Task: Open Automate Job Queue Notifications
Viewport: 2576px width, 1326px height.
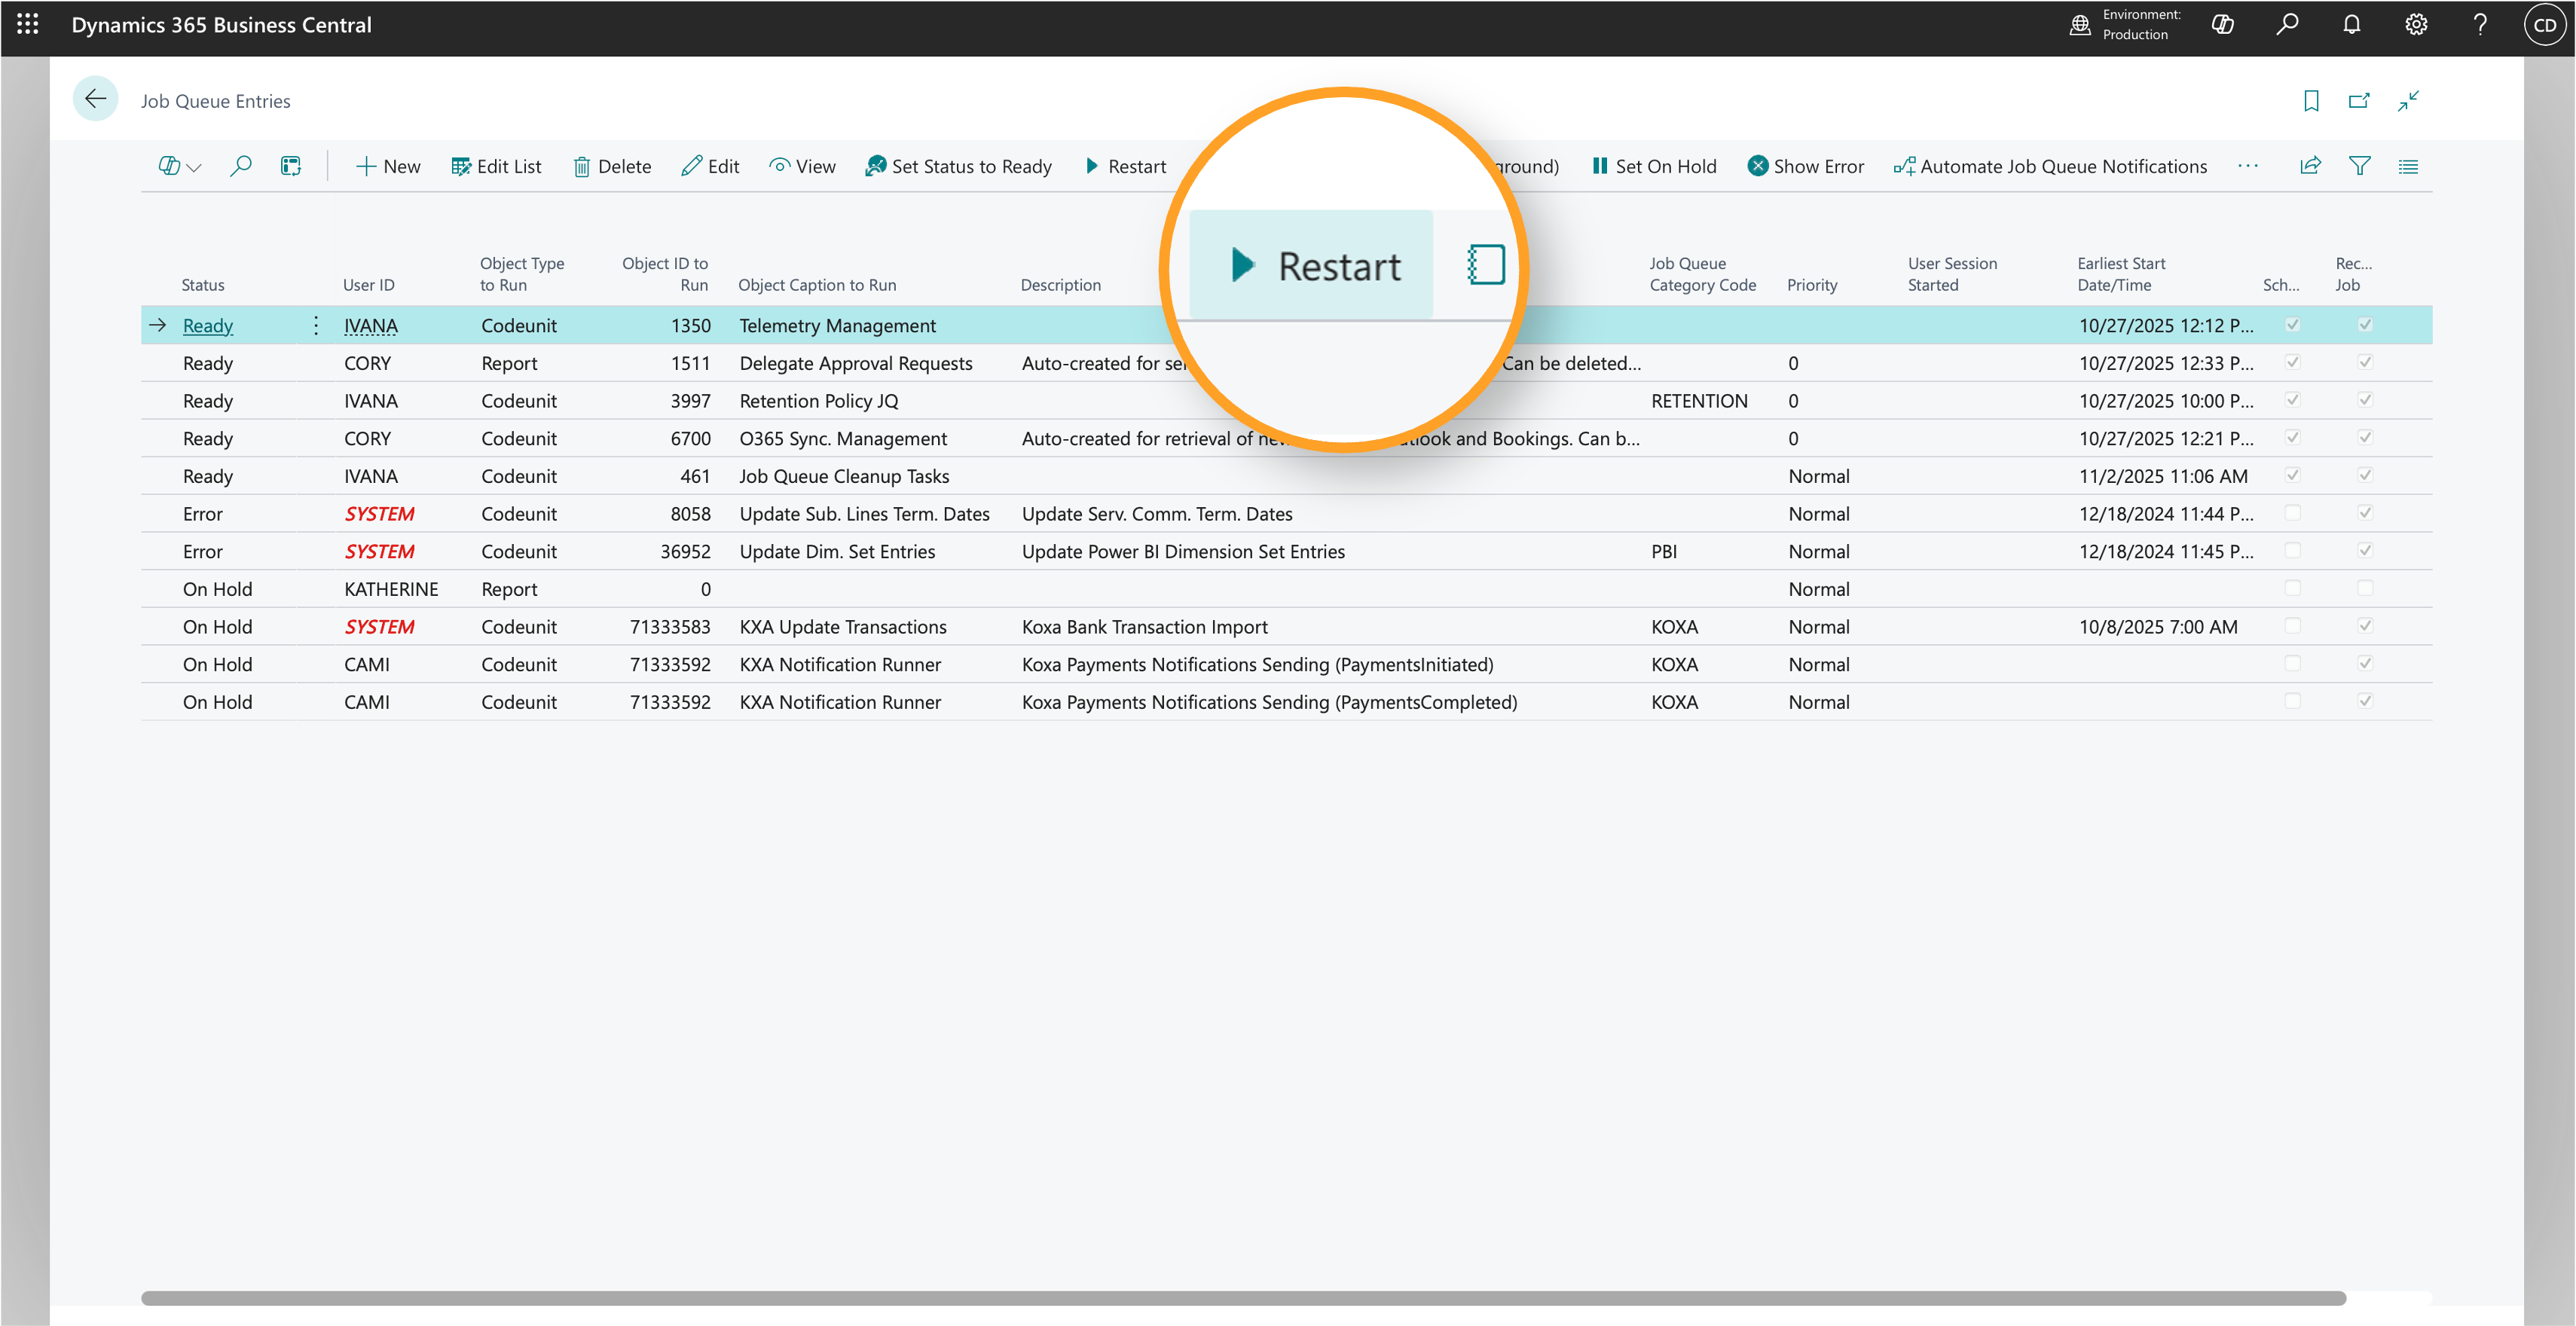Action: [2050, 166]
